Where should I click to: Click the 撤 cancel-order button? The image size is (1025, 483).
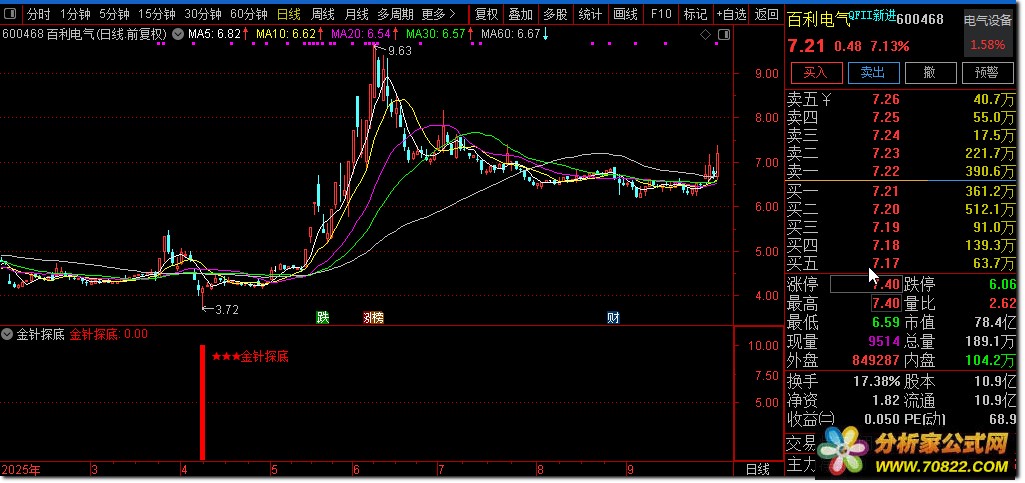click(x=930, y=73)
